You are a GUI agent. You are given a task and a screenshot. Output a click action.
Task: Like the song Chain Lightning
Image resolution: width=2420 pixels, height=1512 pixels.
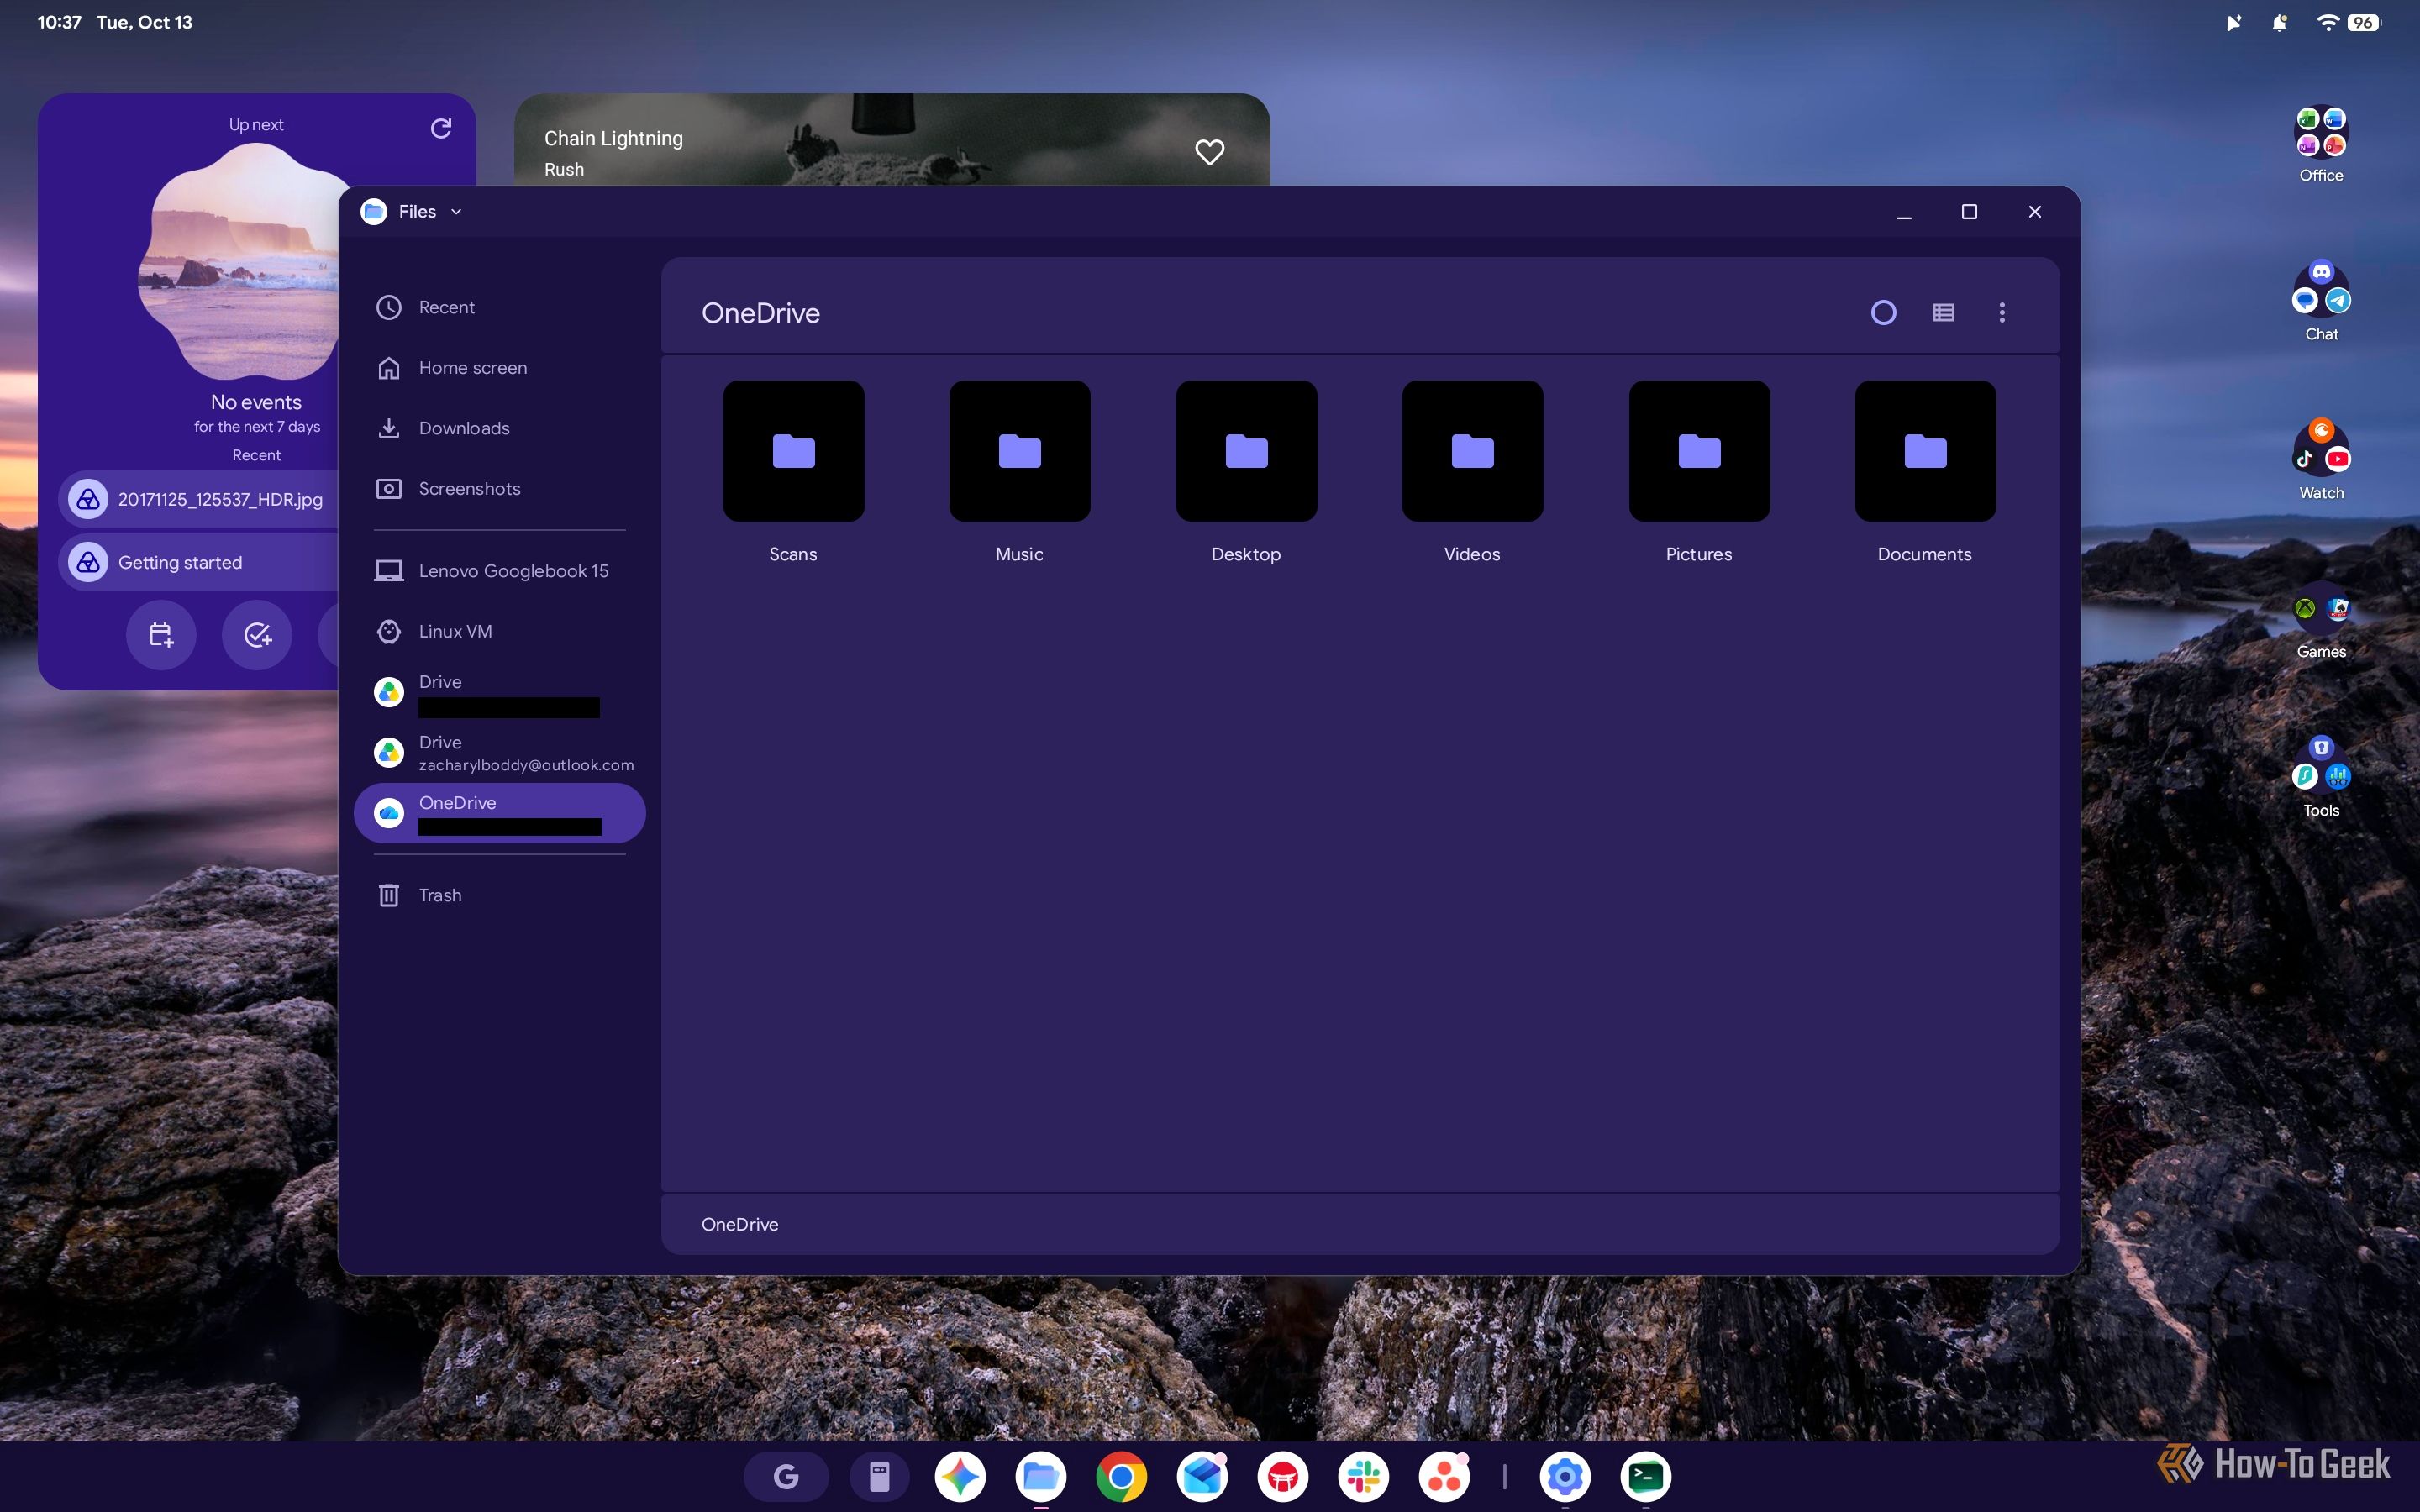1210,152
